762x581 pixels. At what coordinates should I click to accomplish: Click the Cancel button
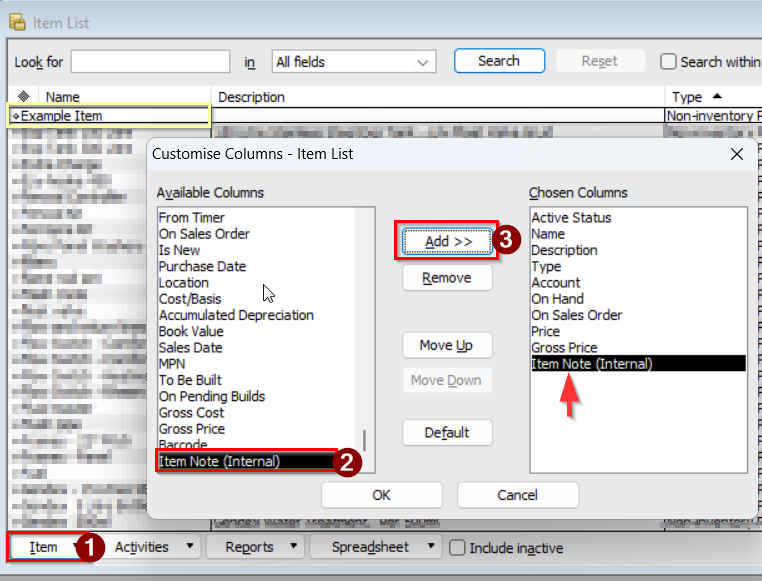coord(518,495)
